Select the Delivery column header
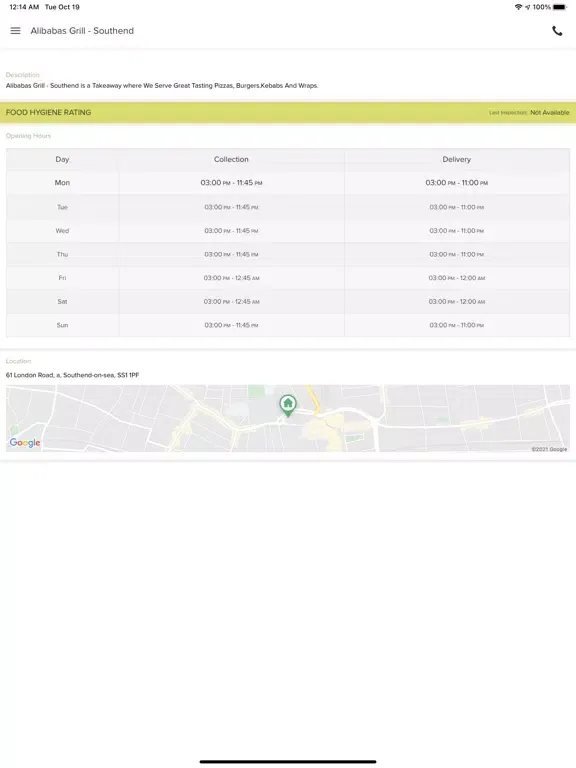This screenshot has height=768, width=576. tap(456, 159)
